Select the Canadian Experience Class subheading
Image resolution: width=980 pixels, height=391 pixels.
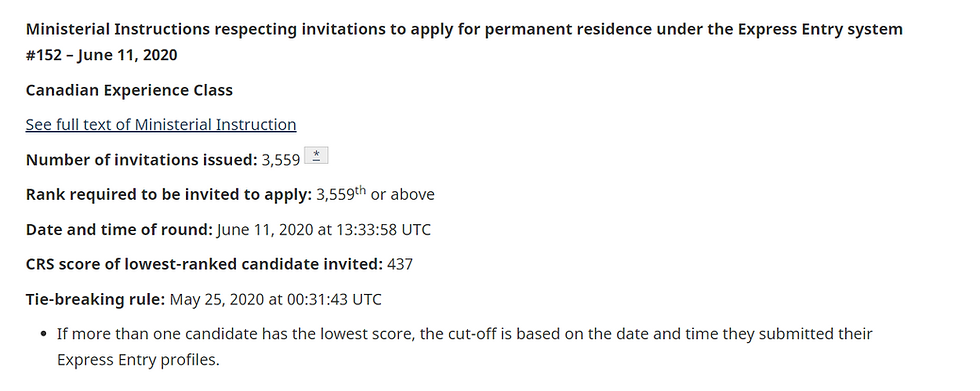[x=129, y=91]
